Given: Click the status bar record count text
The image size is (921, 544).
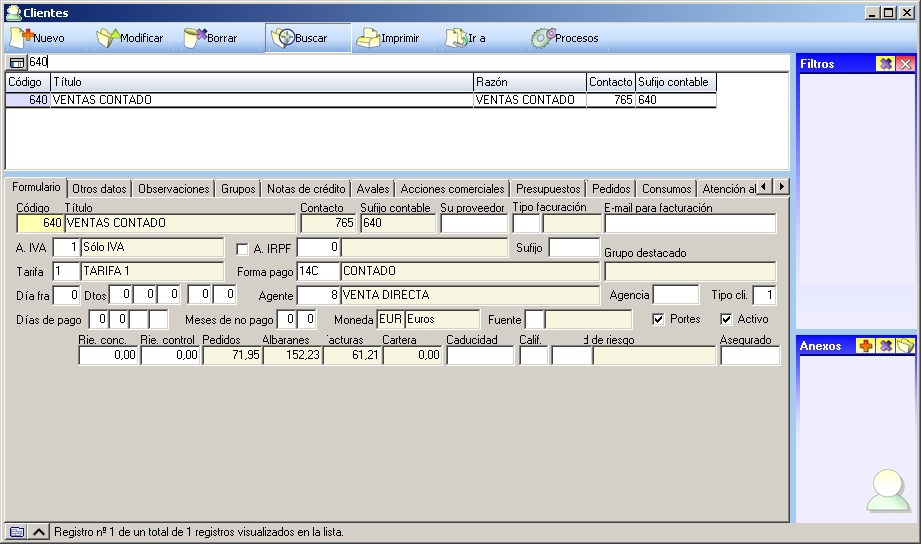Looking at the screenshot, I should (x=199, y=532).
